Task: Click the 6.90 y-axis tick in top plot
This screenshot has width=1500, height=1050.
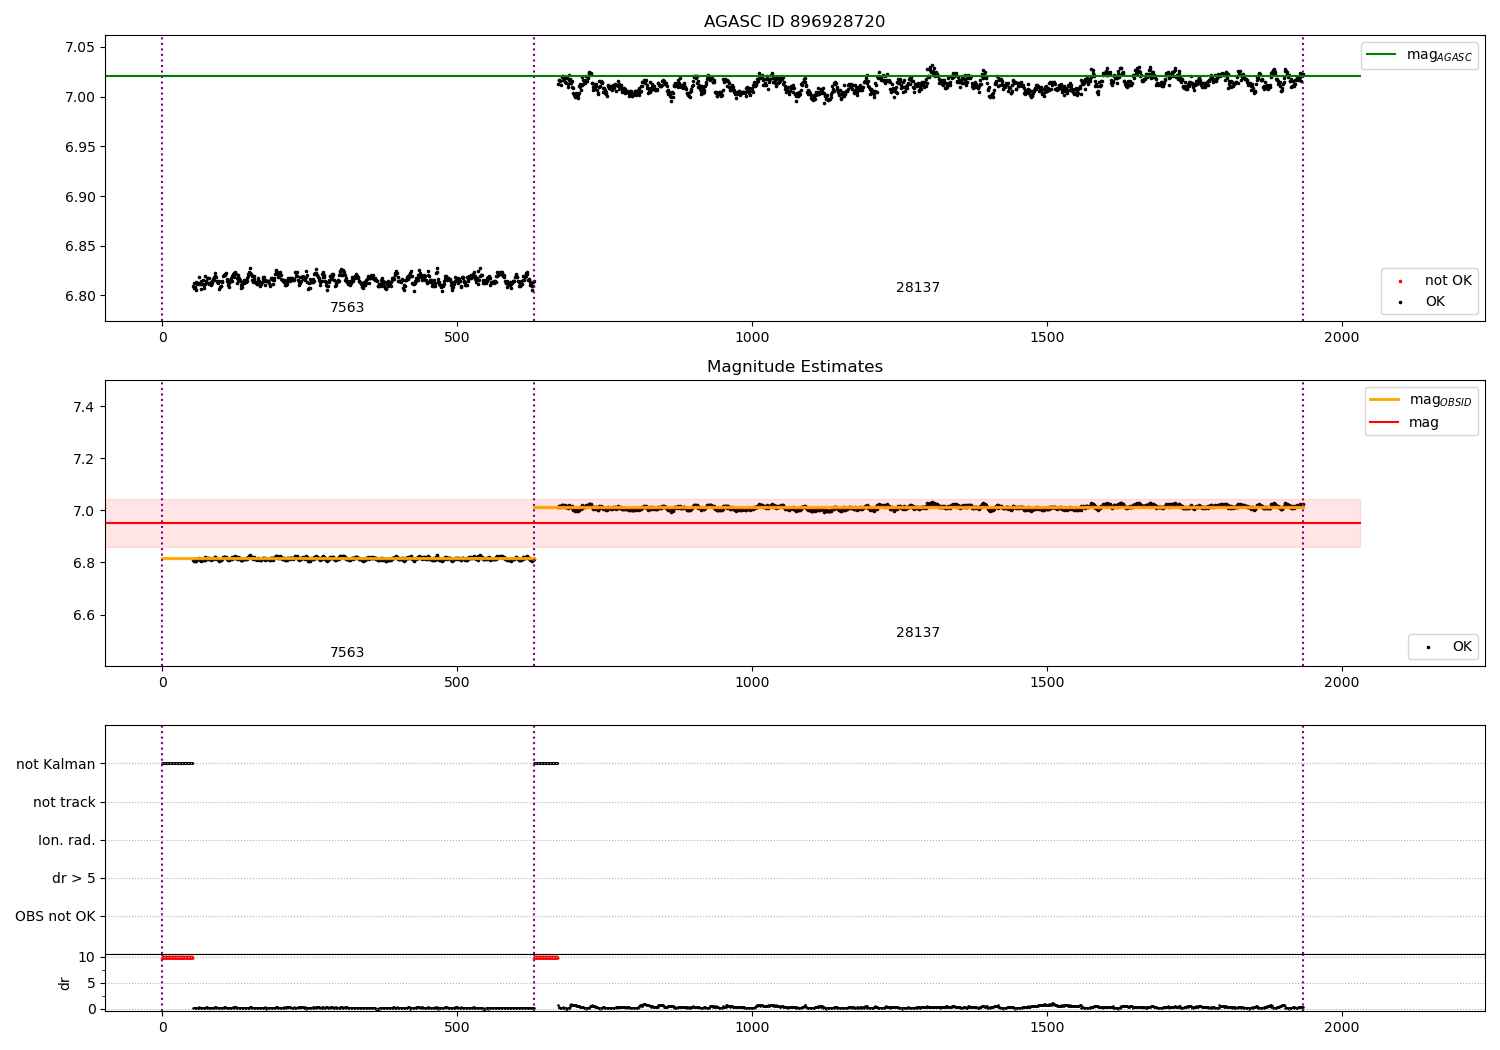Action: [79, 197]
